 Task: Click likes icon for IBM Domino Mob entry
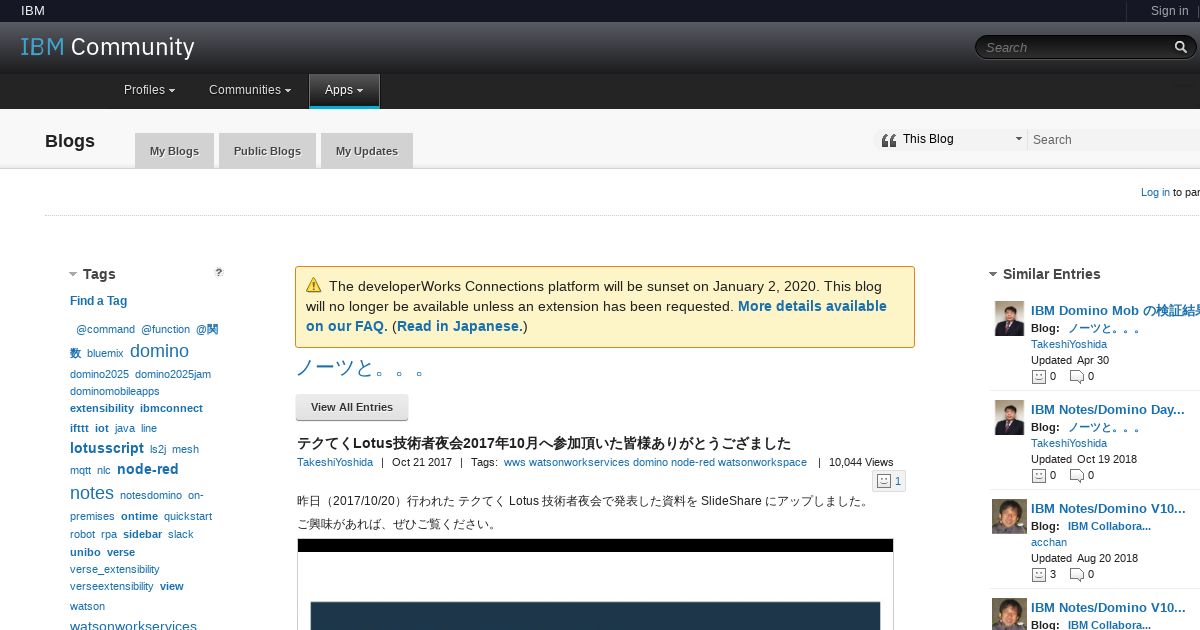click(x=1038, y=377)
